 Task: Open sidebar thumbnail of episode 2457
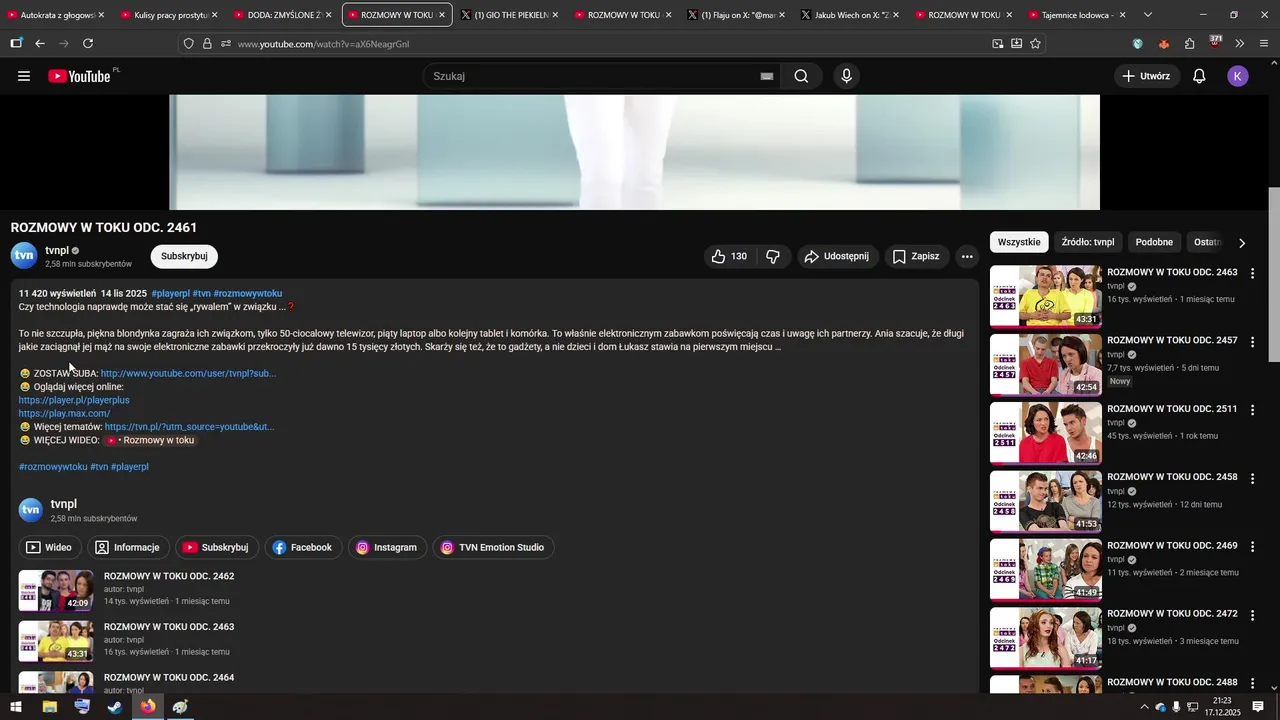[x=1045, y=364]
